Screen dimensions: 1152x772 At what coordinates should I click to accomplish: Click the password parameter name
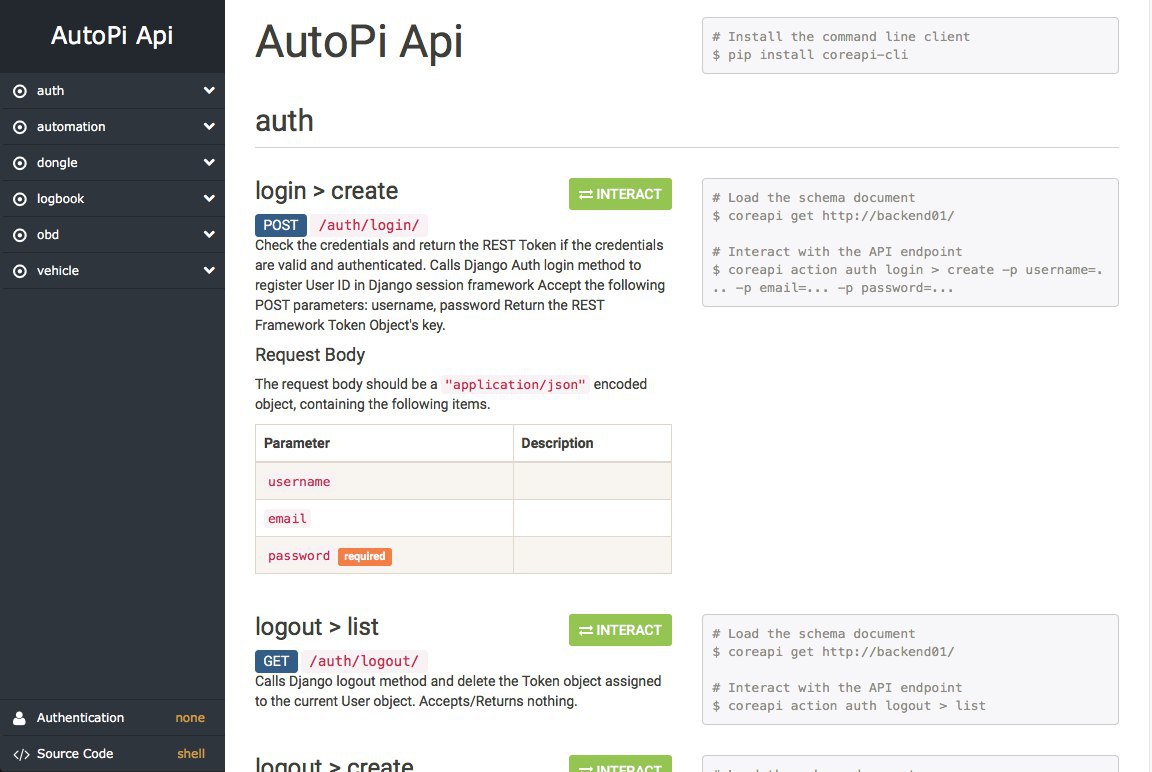[x=299, y=556]
